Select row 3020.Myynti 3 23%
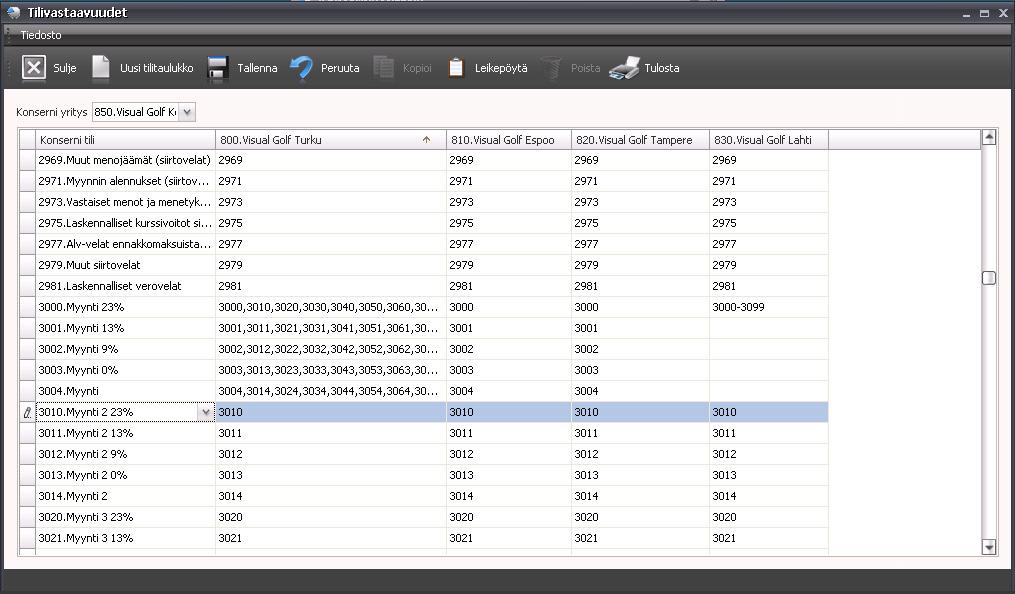 423,518
